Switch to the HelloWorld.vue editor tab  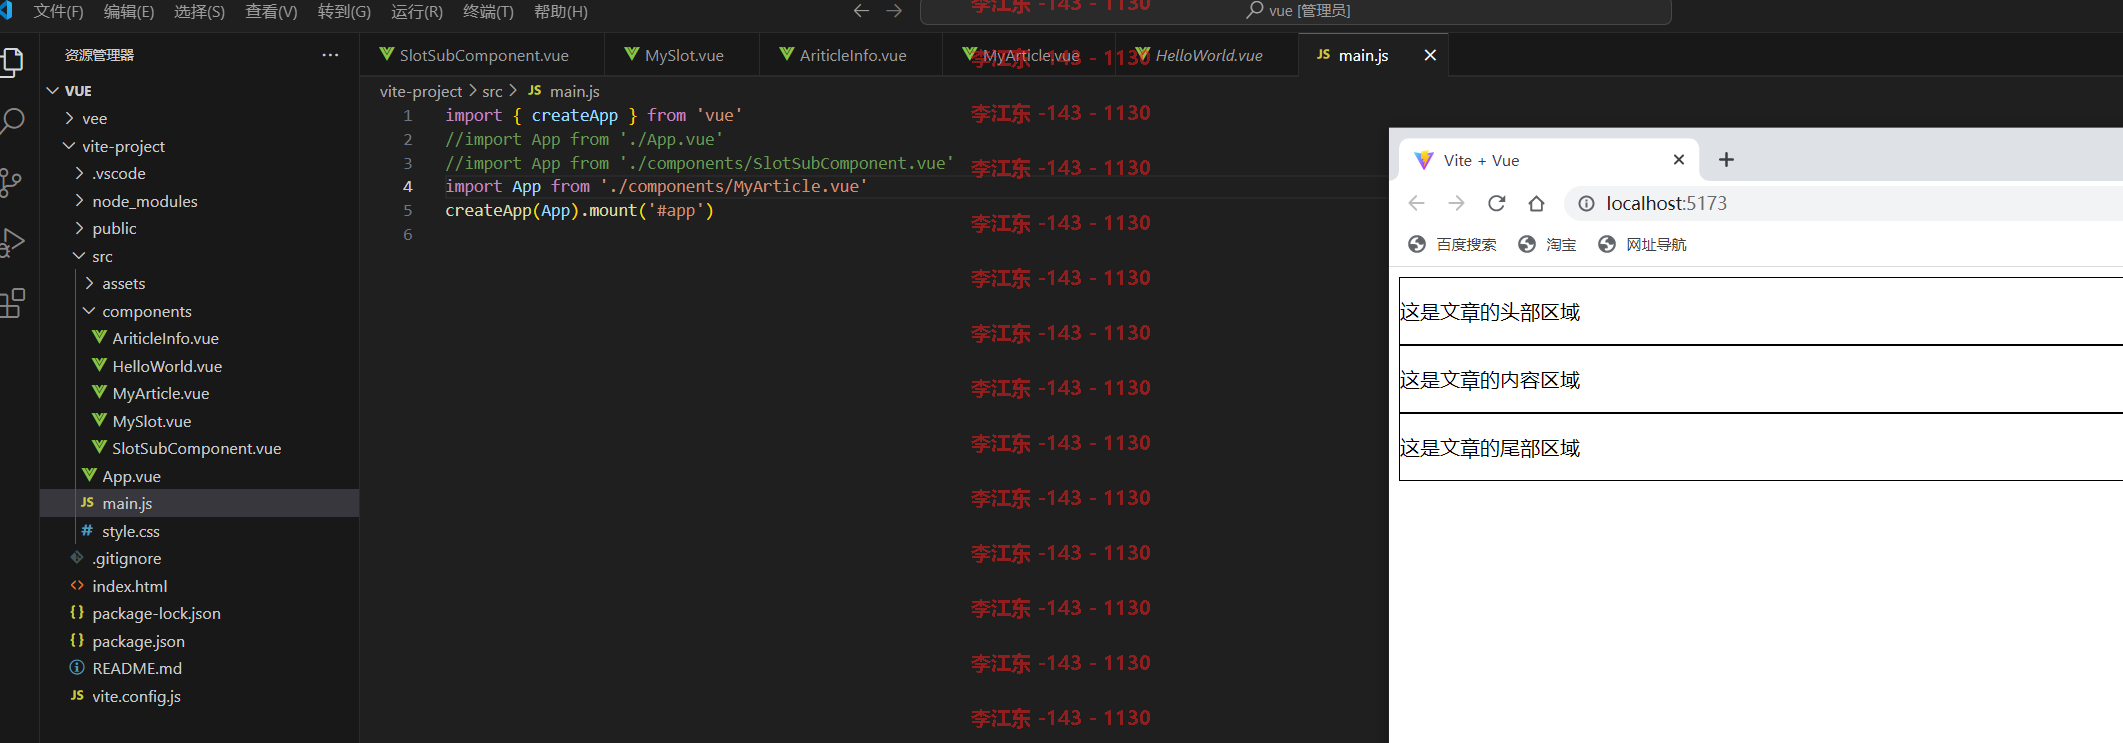tap(1208, 55)
